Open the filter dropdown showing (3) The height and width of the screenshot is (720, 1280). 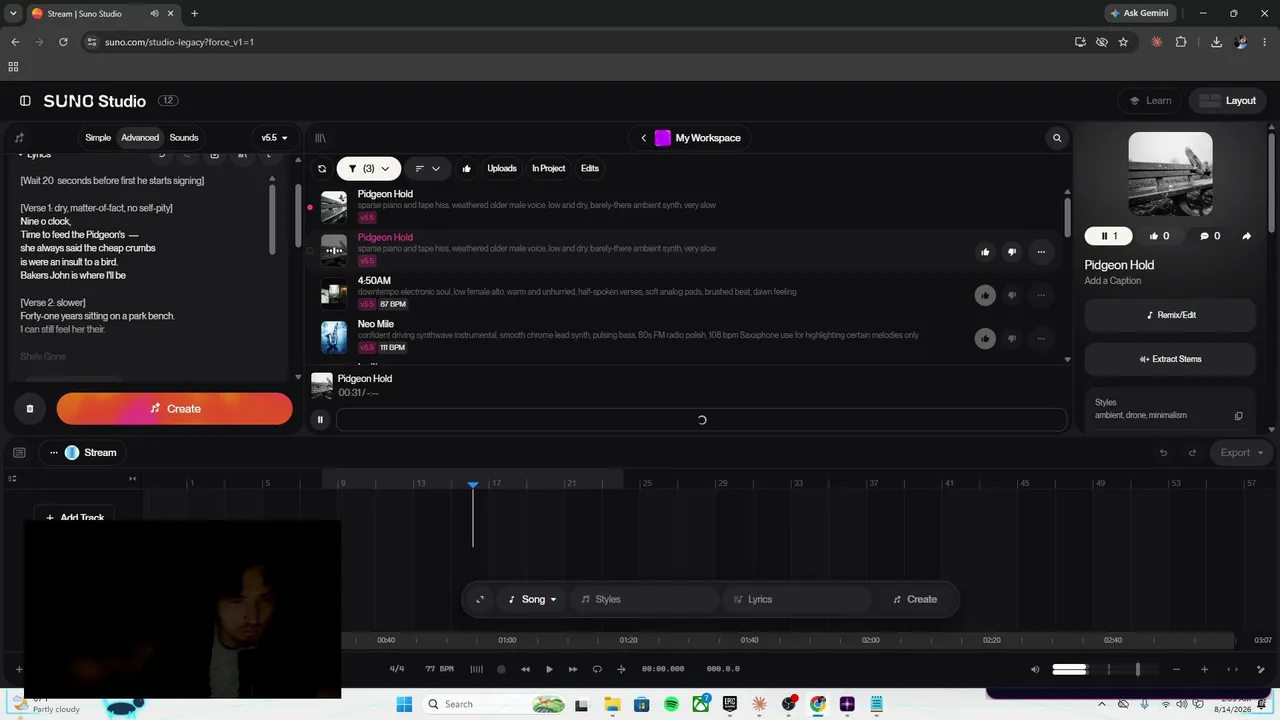point(369,169)
